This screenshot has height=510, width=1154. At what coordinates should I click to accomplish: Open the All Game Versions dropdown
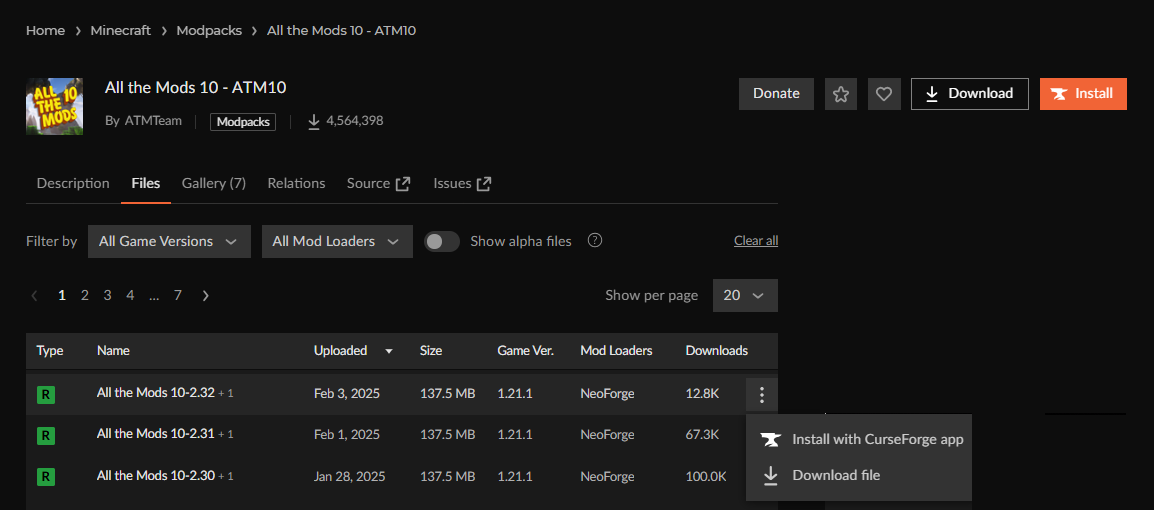(169, 241)
